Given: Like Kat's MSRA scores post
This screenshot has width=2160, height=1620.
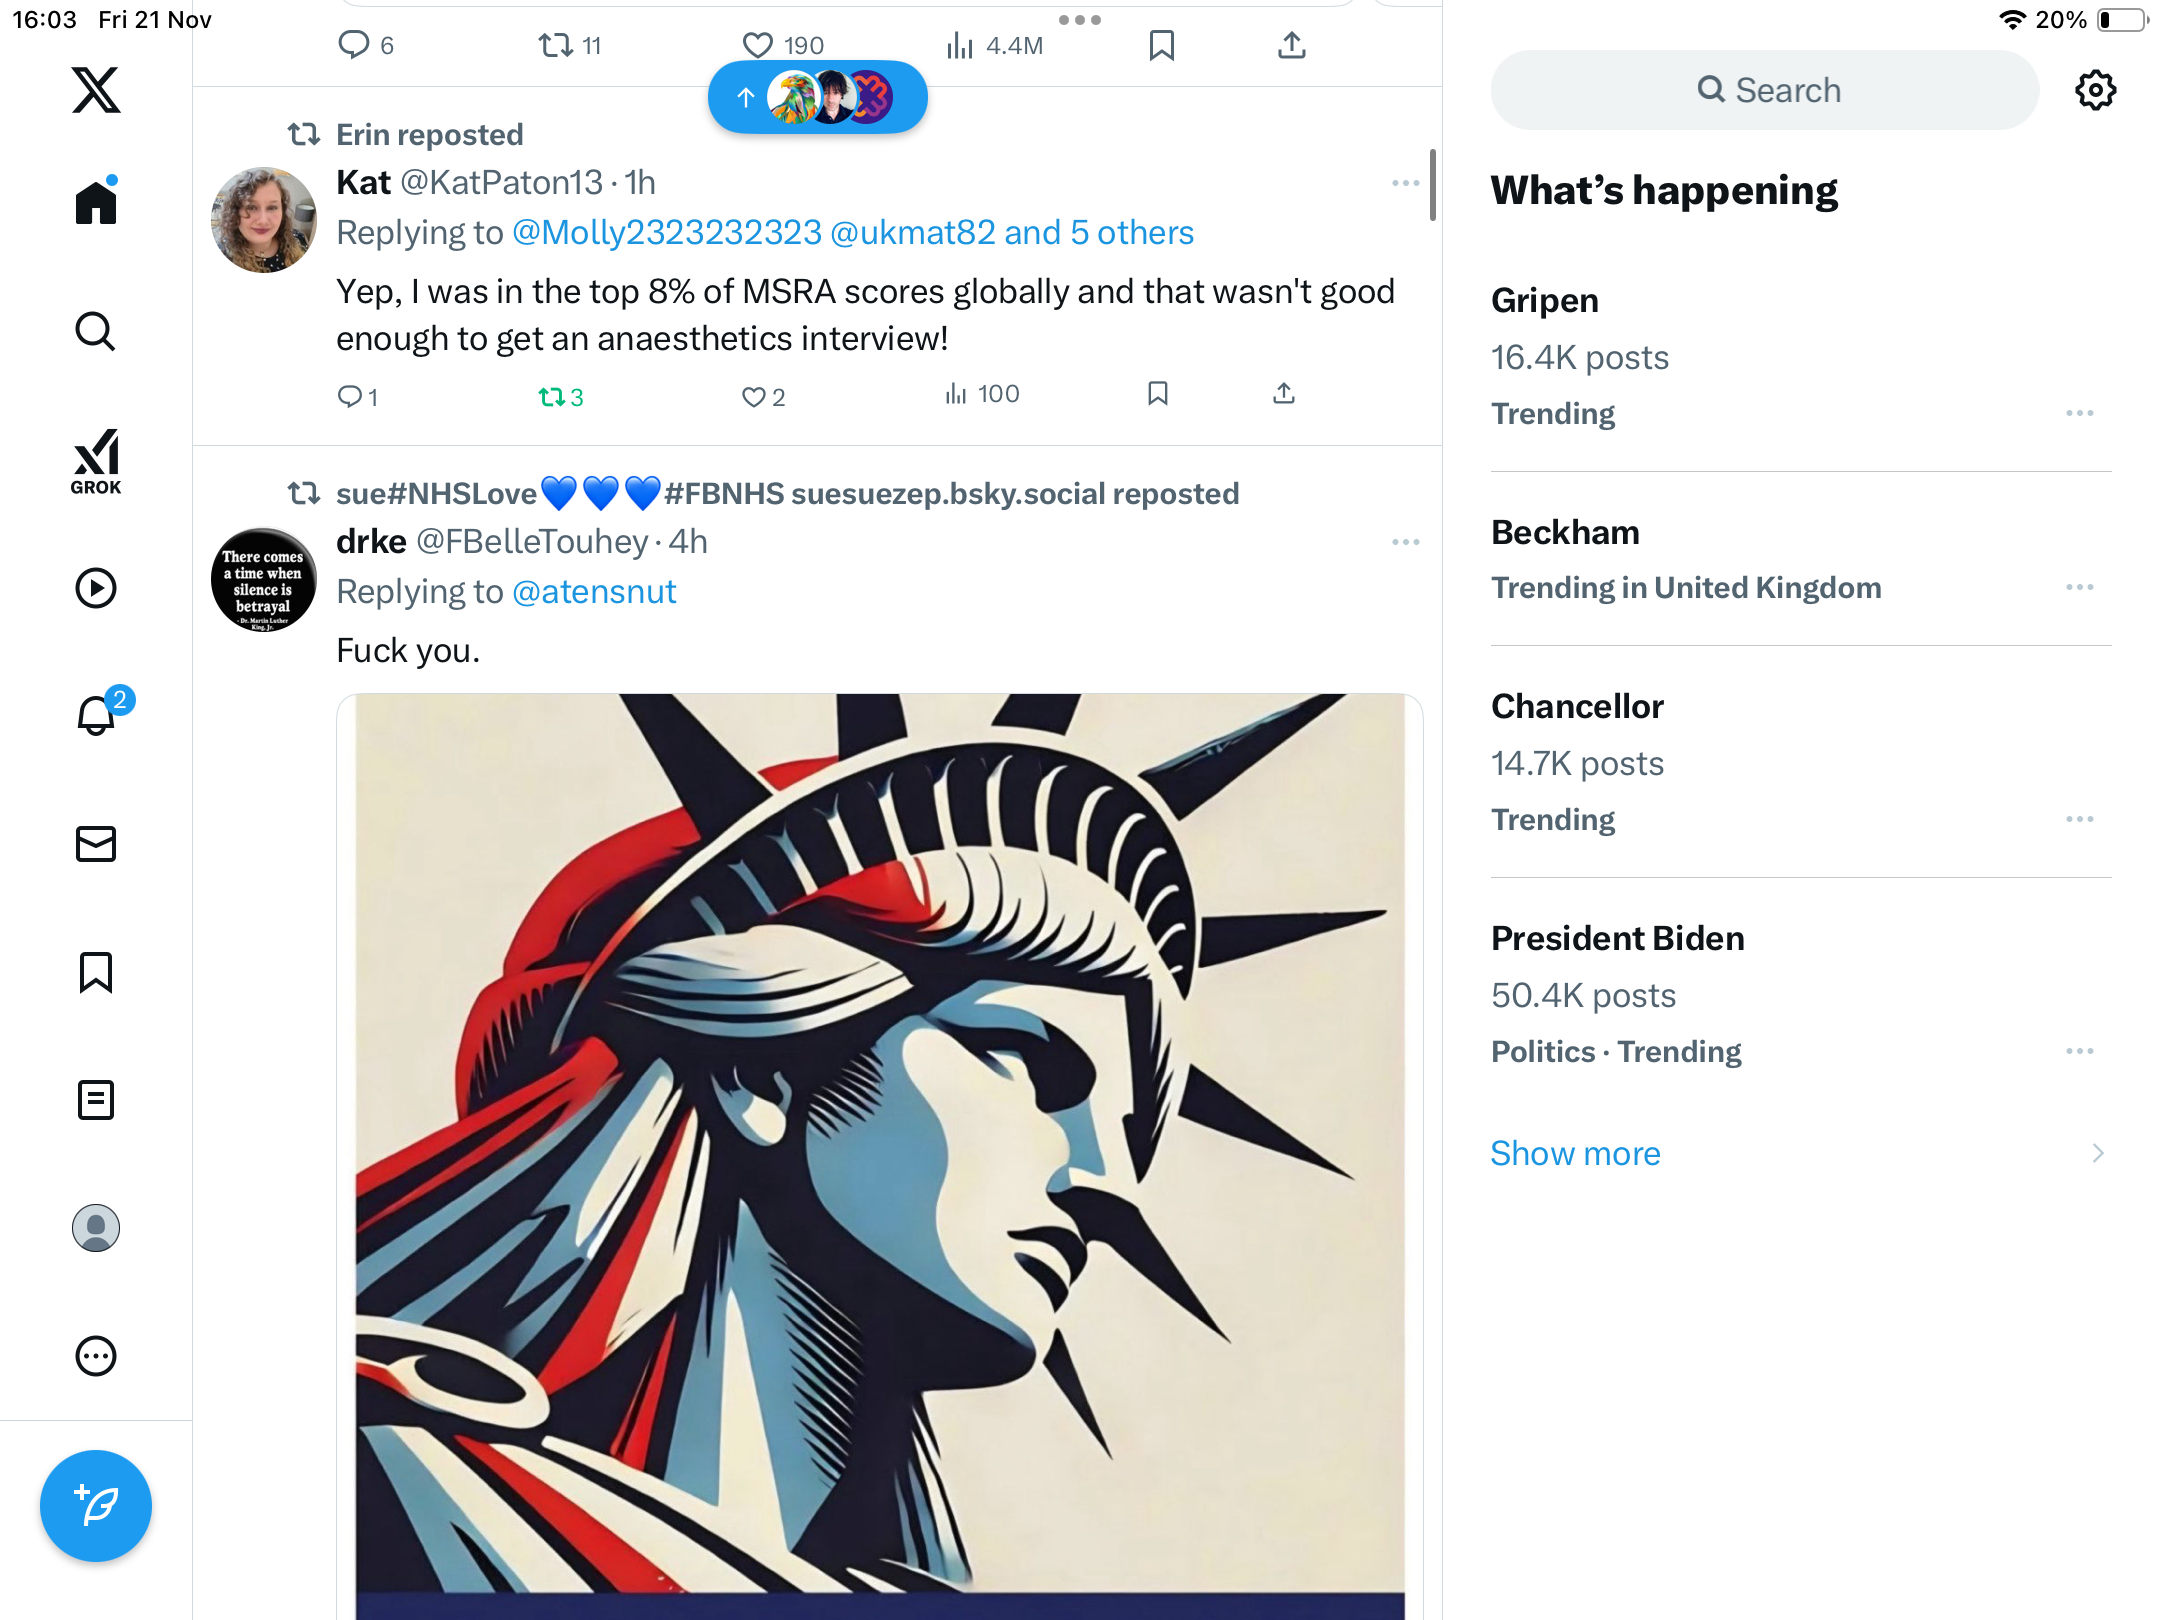Looking at the screenshot, I should click(x=753, y=397).
